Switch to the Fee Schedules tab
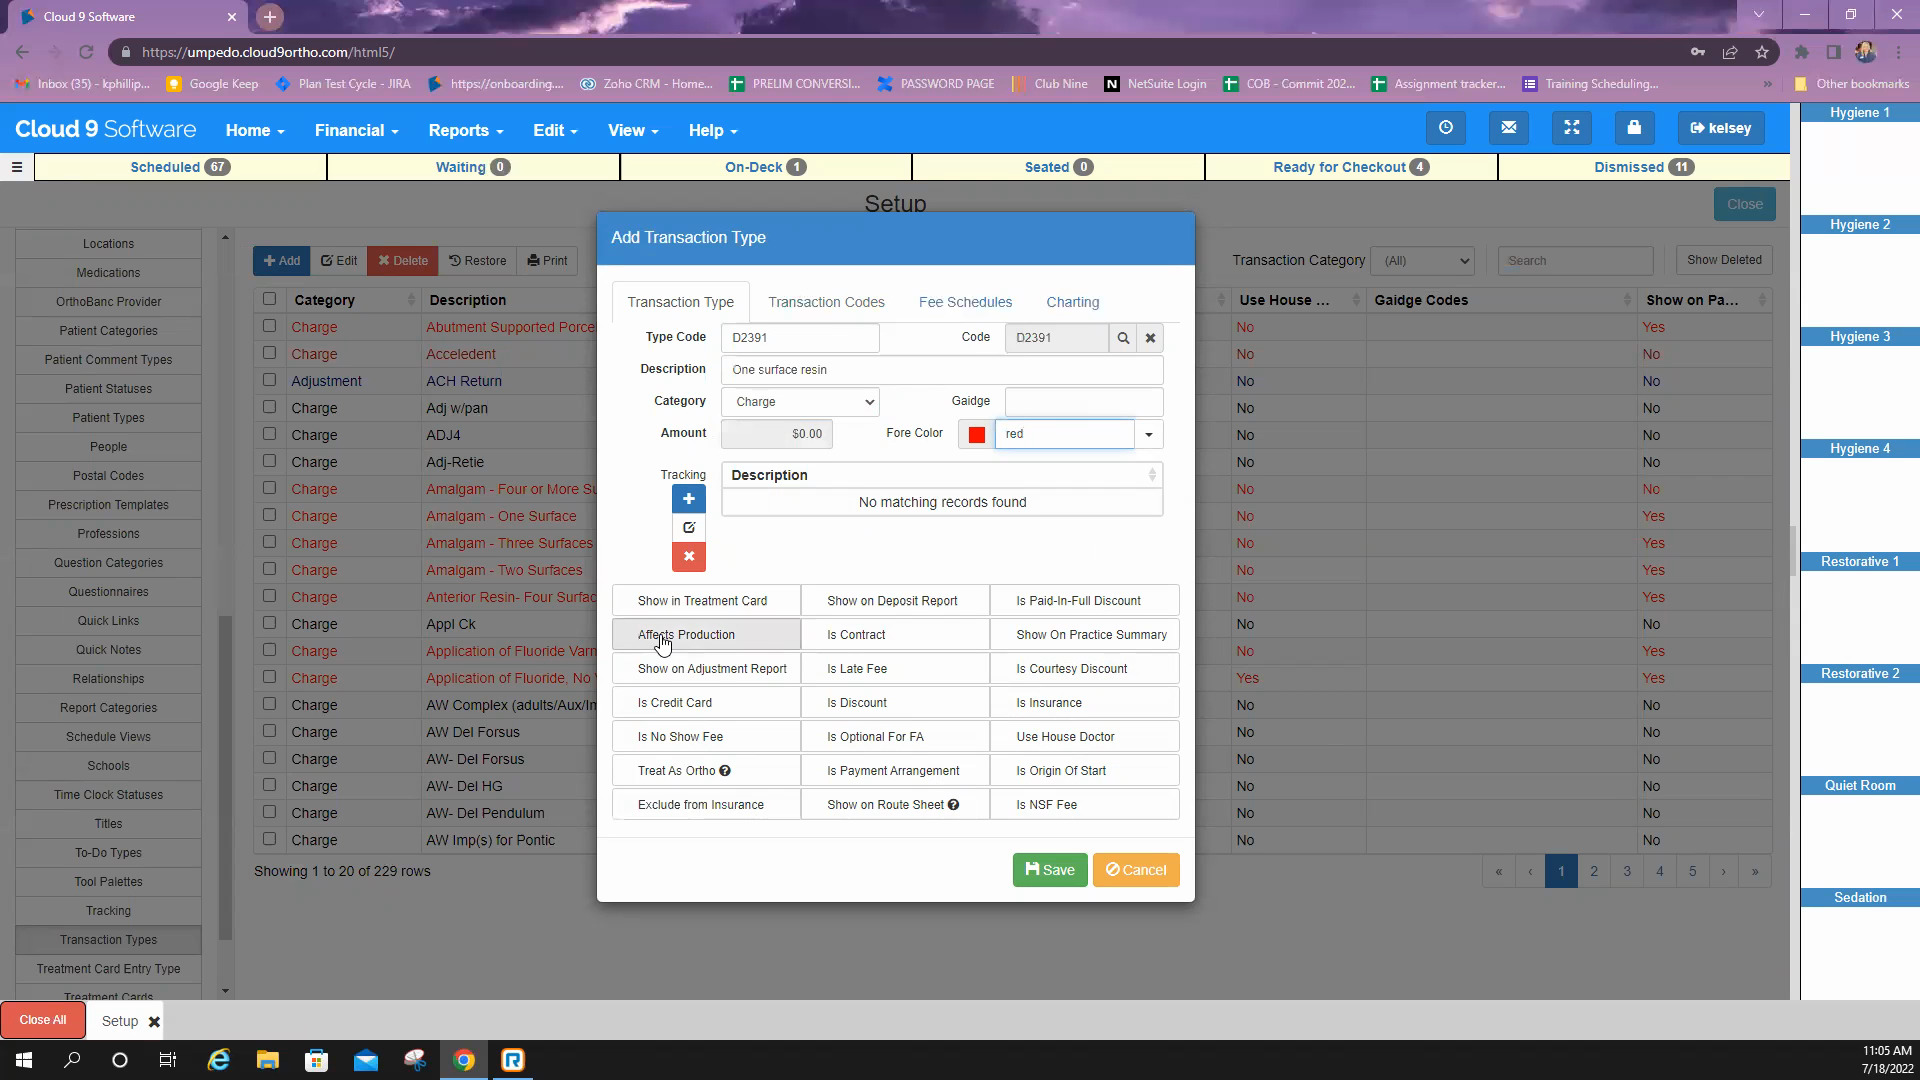The height and width of the screenshot is (1080, 1920). pos(964,301)
